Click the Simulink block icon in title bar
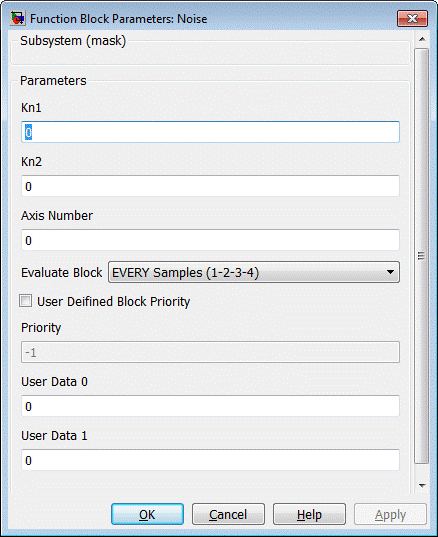This screenshot has width=438, height=537. tap(18, 18)
